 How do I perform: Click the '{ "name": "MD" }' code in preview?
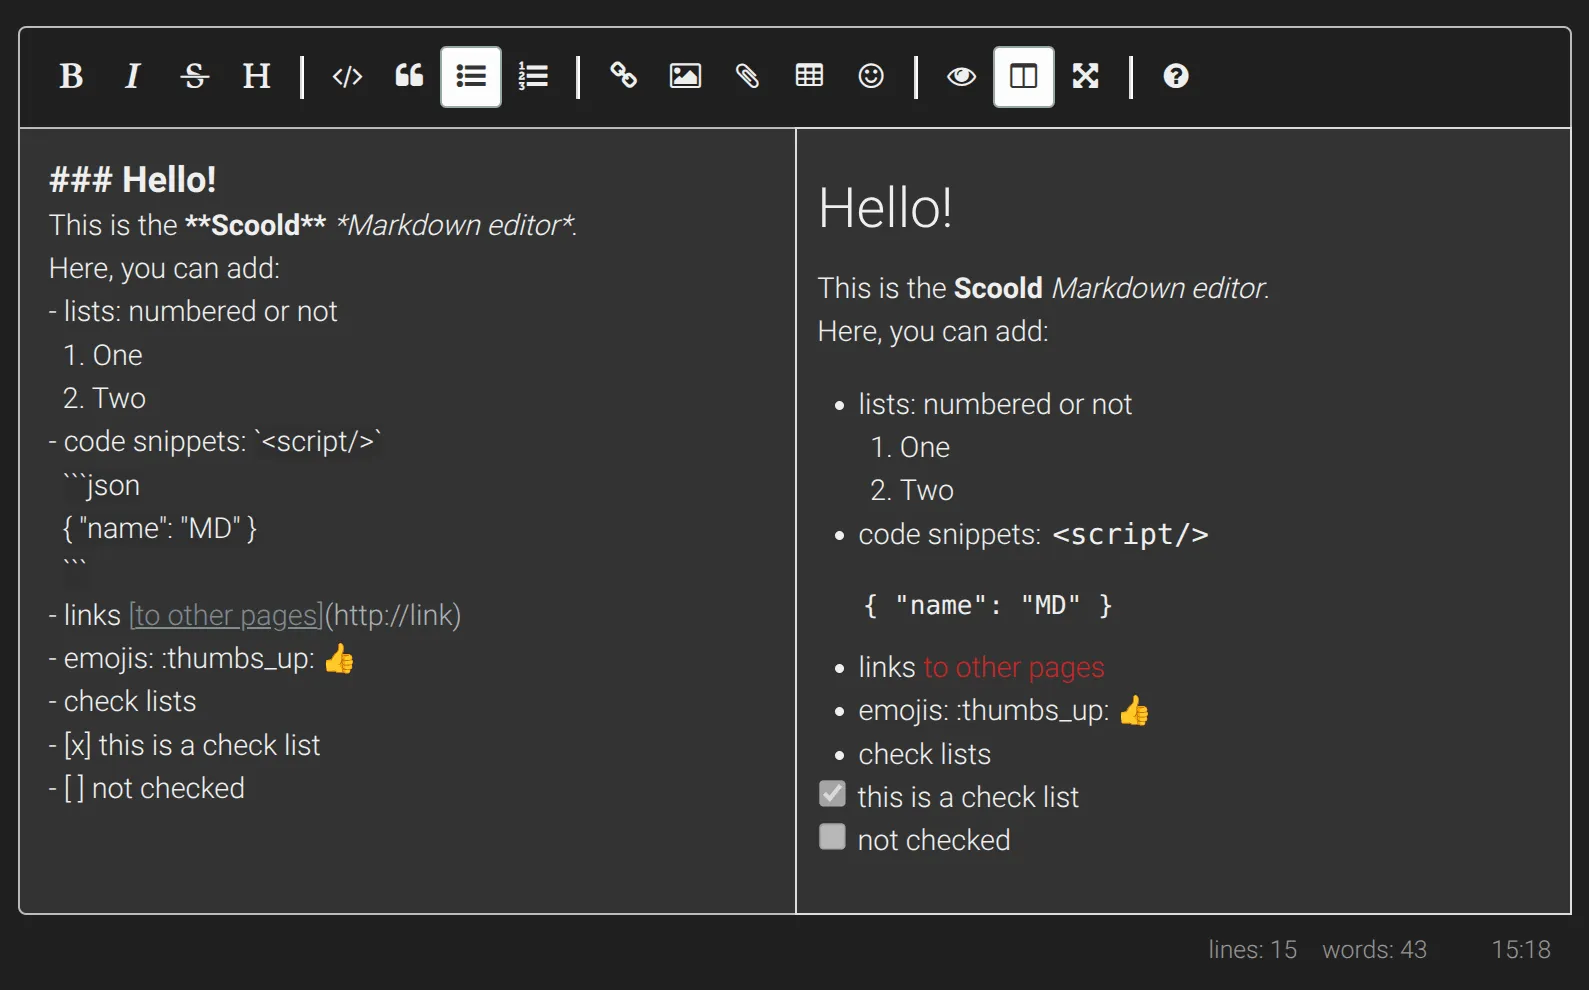click(987, 605)
